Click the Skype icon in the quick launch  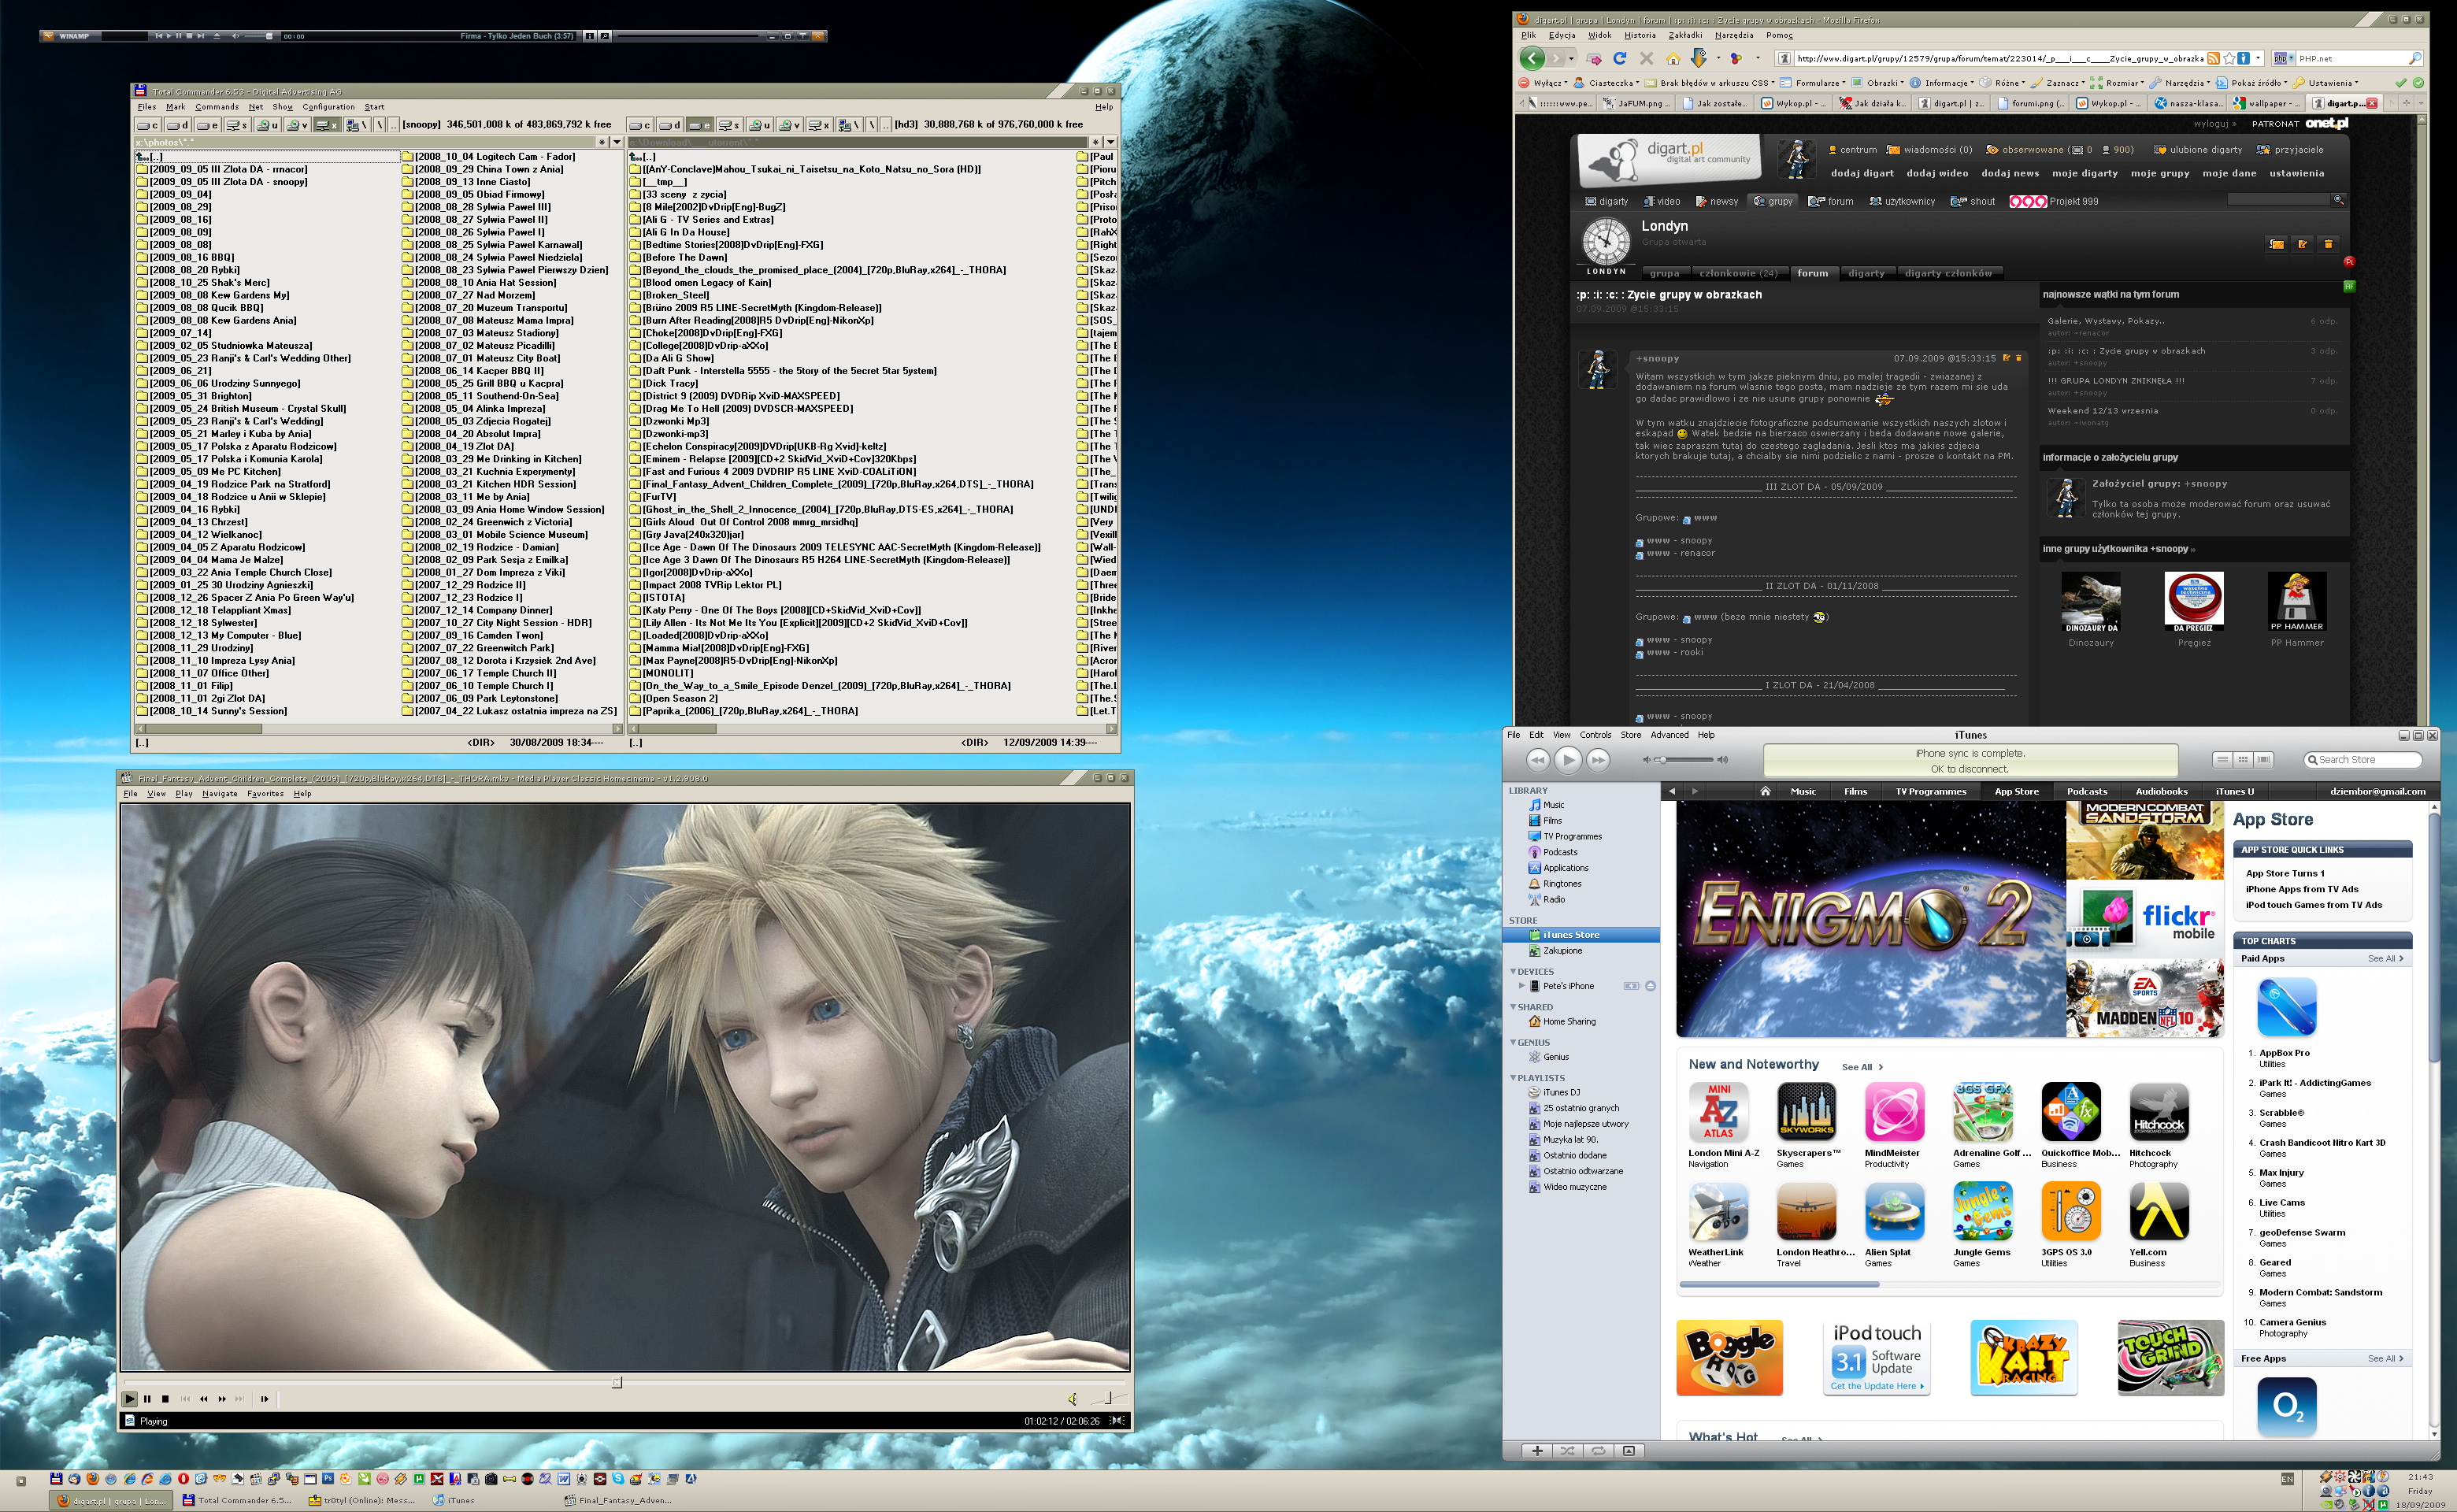(x=618, y=1479)
